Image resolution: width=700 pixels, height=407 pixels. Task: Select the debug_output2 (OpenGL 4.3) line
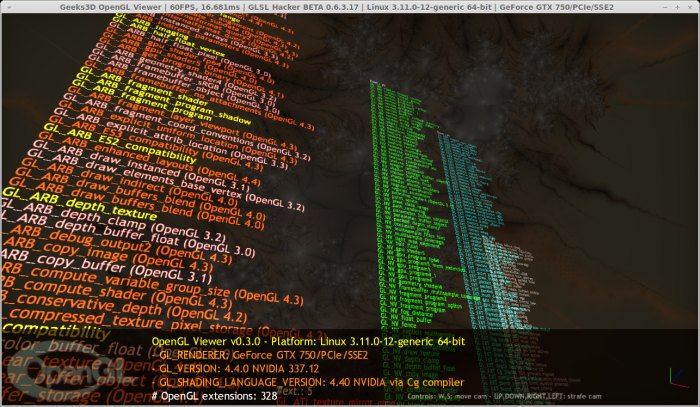[117, 245]
